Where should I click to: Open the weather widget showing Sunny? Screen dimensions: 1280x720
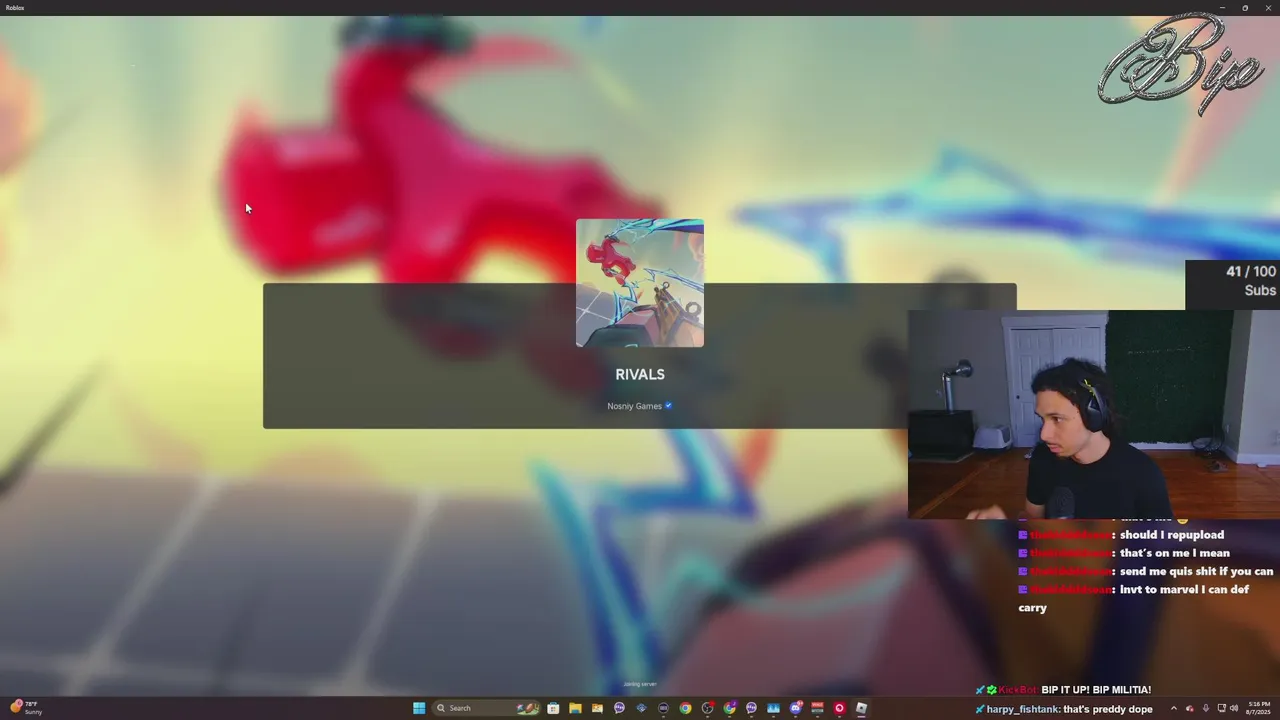pos(24,708)
